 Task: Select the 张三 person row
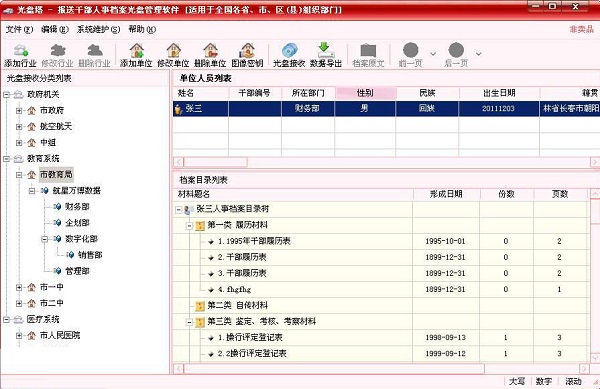pos(386,109)
